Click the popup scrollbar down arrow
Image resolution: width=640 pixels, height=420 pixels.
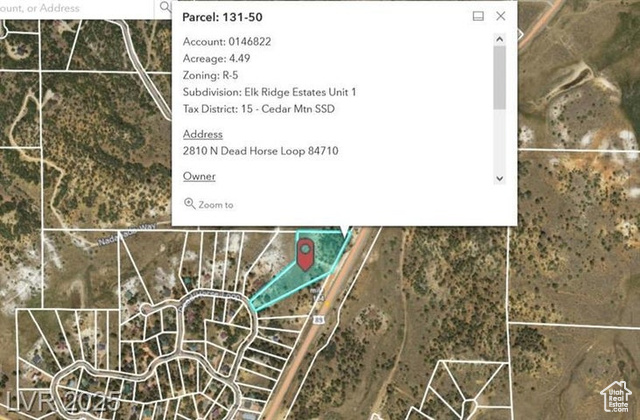tap(500, 177)
